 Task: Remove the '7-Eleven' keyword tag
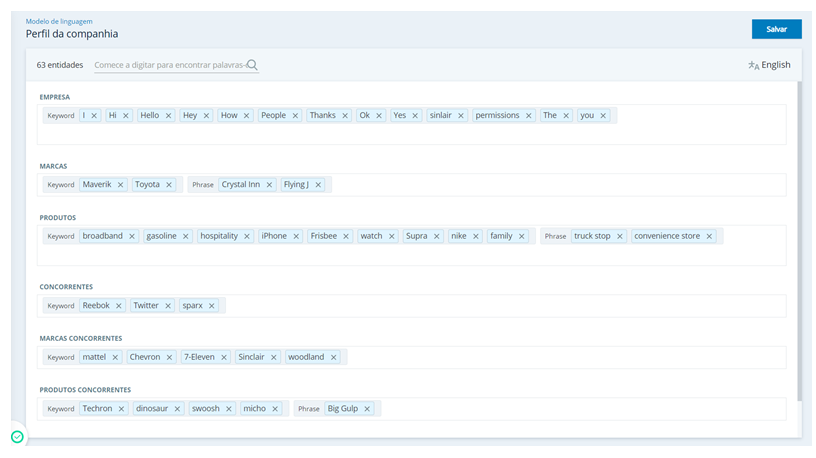[224, 358]
